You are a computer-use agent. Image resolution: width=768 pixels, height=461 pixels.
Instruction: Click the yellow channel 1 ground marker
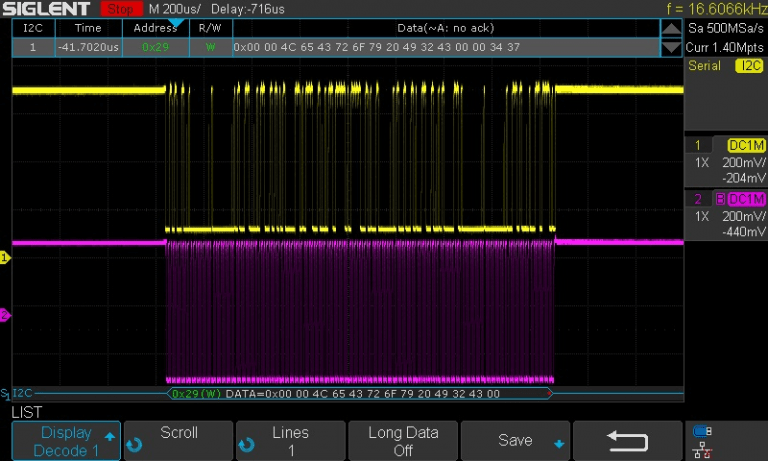(x=4, y=258)
